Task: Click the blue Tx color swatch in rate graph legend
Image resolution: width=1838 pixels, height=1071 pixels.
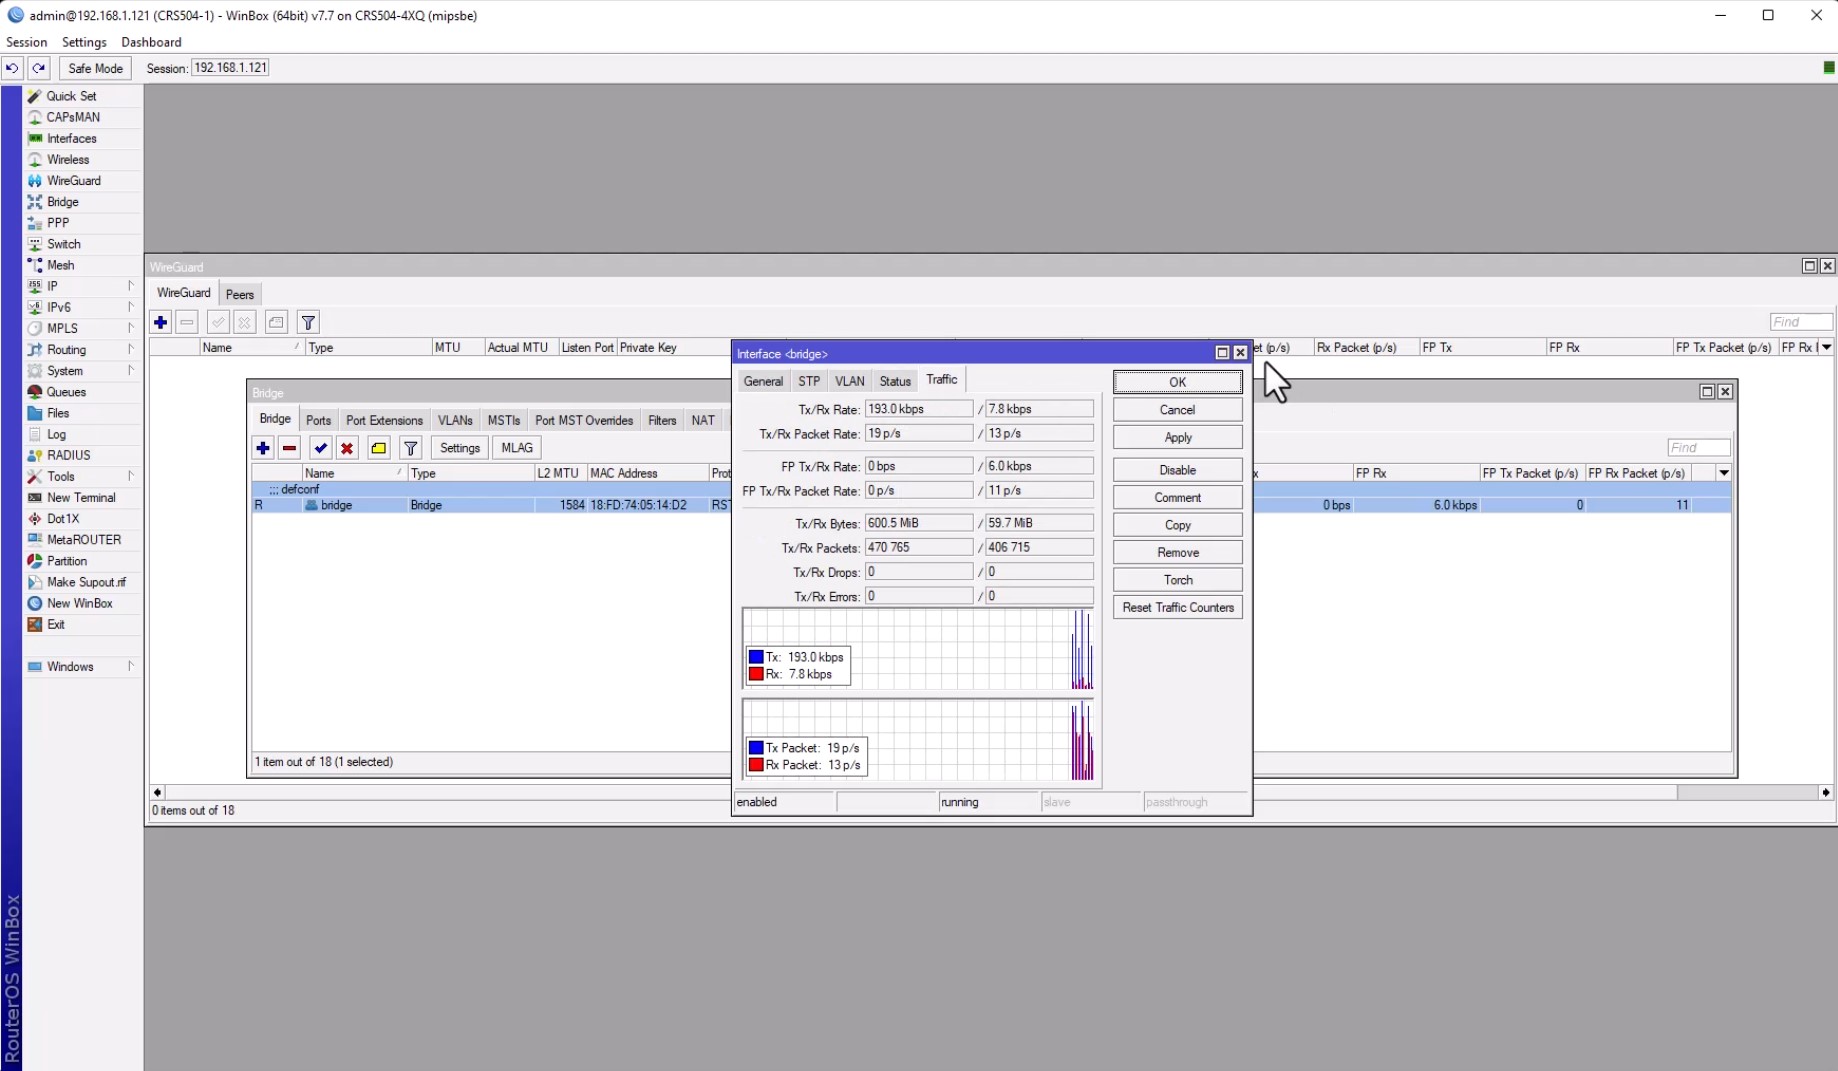Action: [756, 657]
